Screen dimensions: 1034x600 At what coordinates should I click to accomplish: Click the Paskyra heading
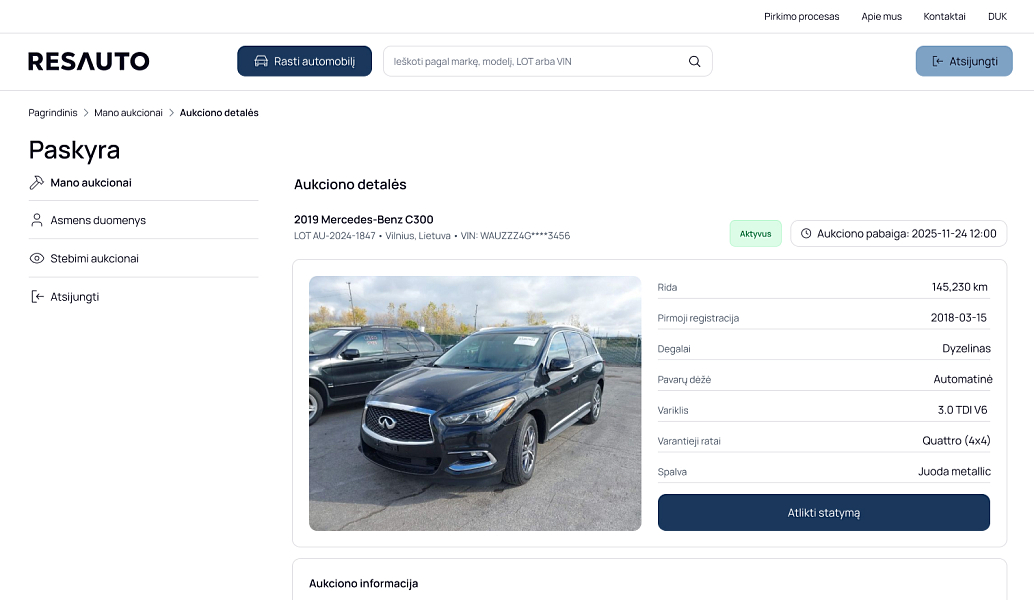click(x=74, y=150)
